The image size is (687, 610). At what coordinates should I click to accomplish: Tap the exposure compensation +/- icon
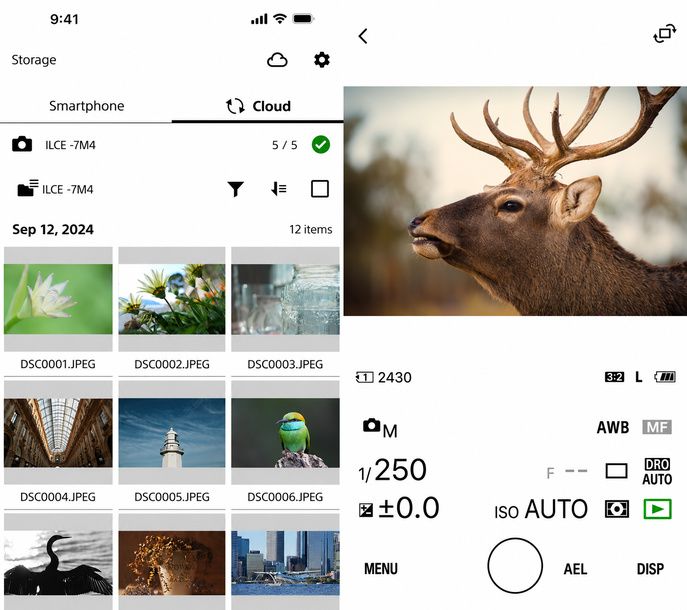click(x=366, y=510)
